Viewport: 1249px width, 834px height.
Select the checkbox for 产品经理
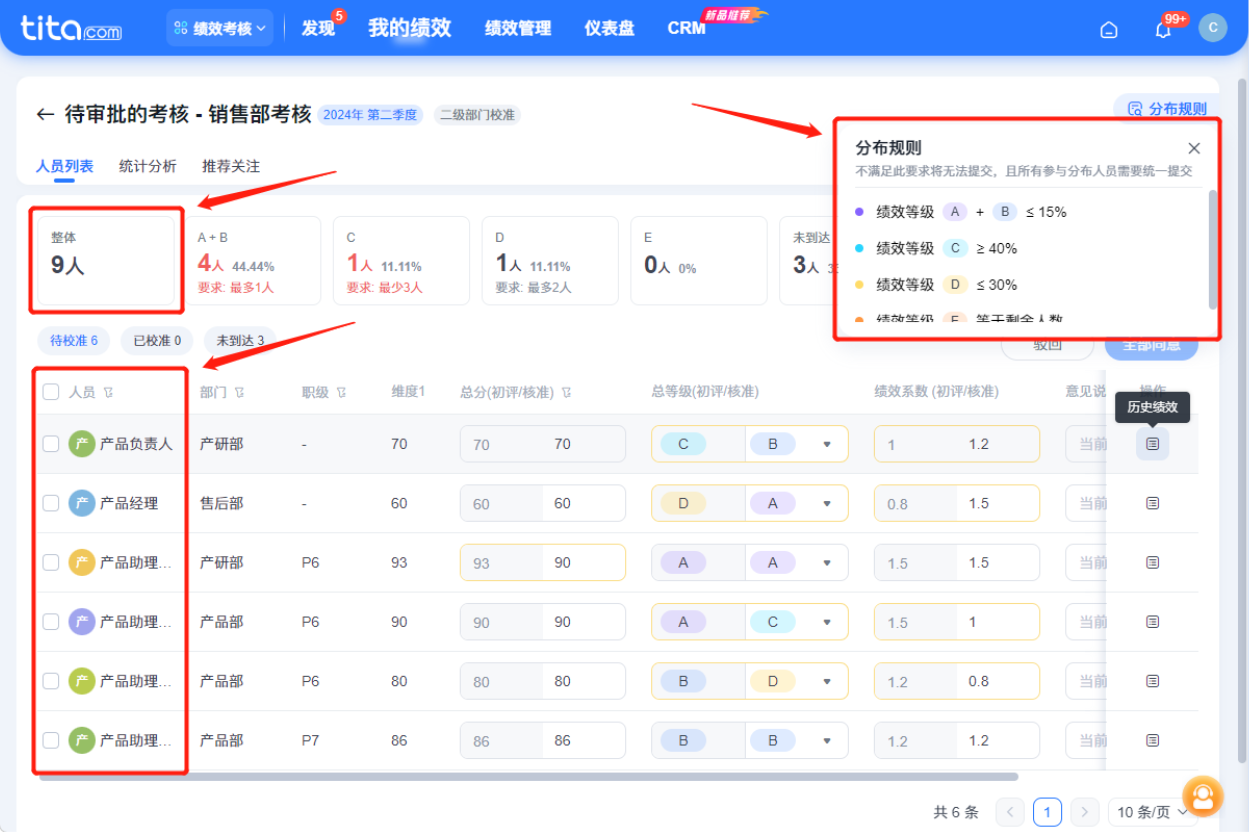(x=51, y=502)
